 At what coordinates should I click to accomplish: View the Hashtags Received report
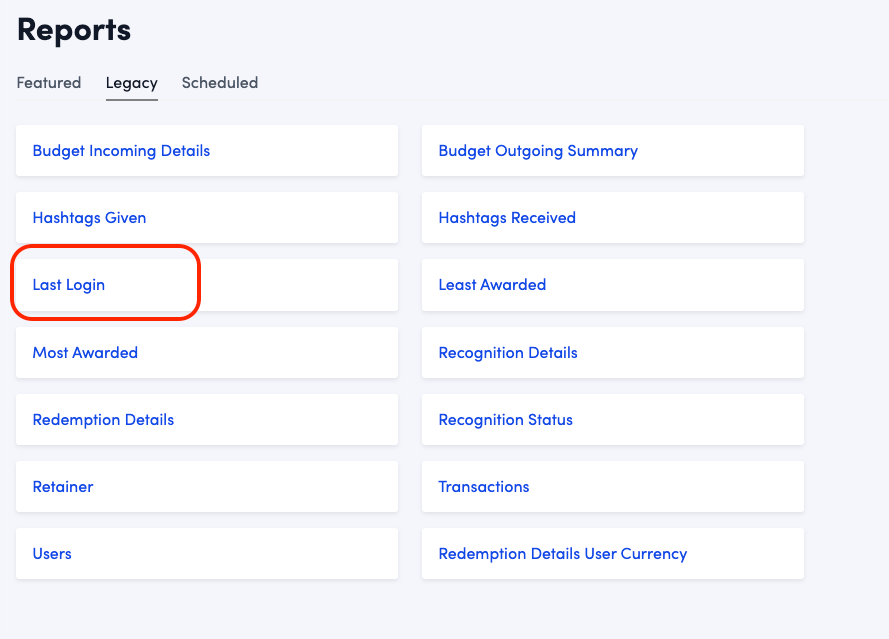[x=507, y=218]
